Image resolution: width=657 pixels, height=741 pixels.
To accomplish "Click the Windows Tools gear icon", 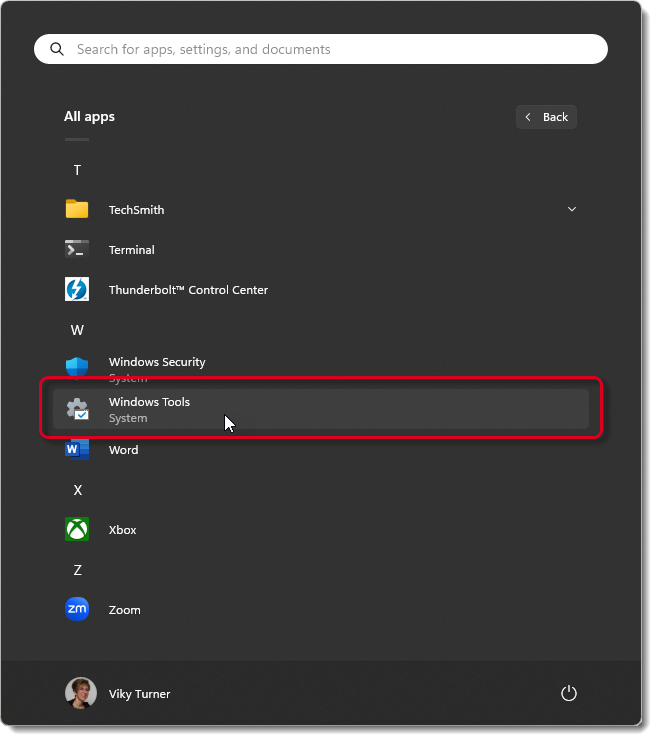I will [77, 409].
